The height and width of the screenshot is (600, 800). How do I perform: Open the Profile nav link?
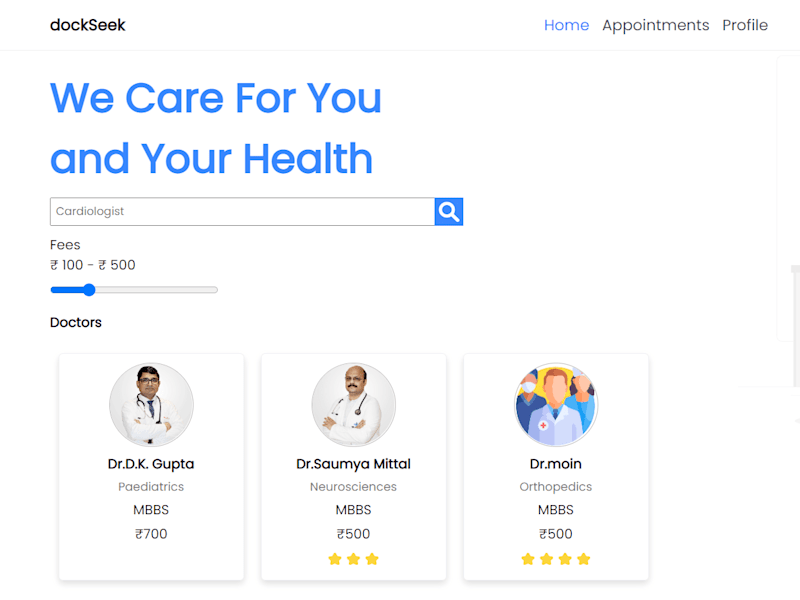745,25
